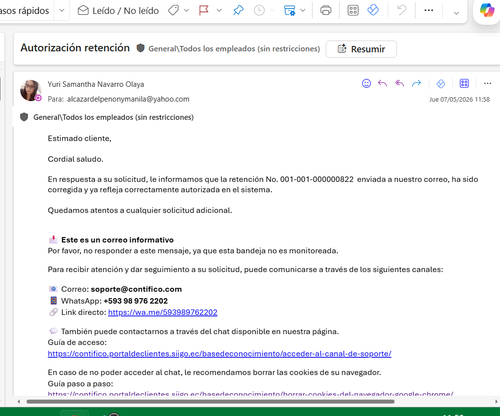Open the acceder-al-canal-de-soporte guide link
Image resolution: width=500 pixels, height=416 pixels.
(219, 354)
